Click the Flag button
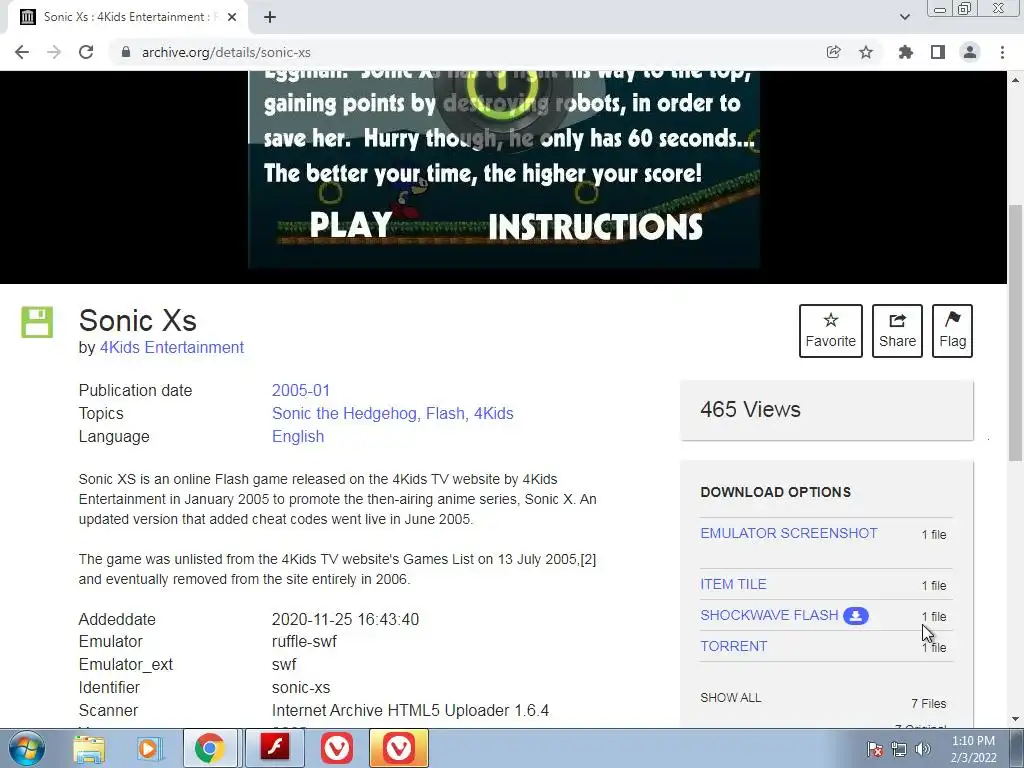This screenshot has width=1024, height=768. coord(952,330)
